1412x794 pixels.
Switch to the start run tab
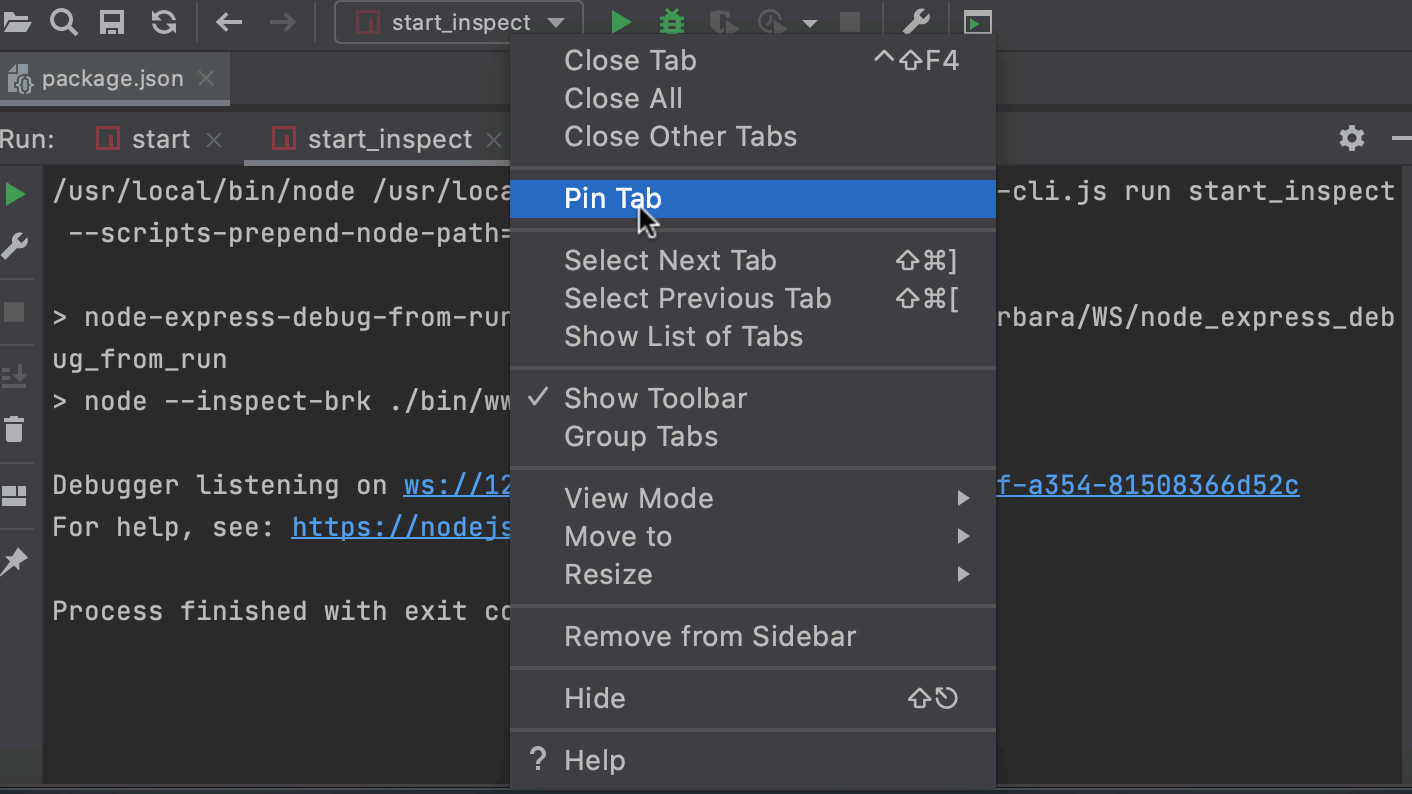pyautogui.click(x=160, y=139)
